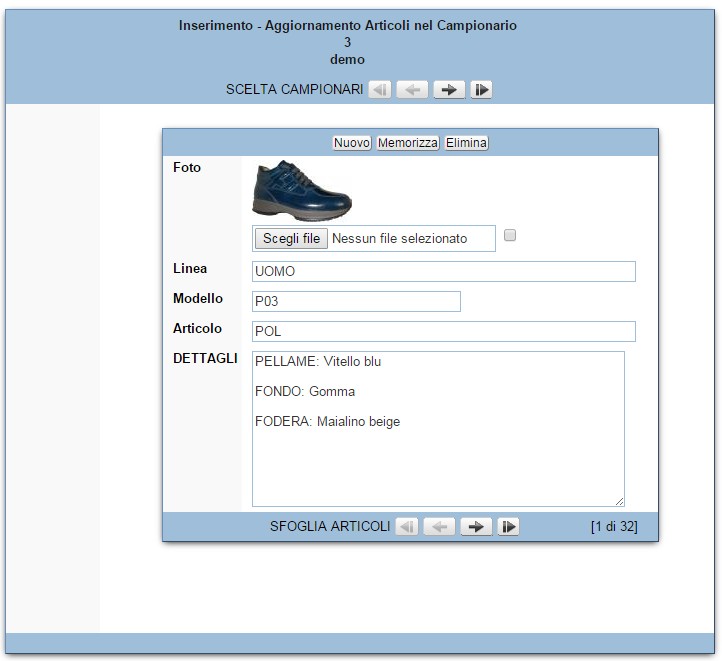Delete the article with Elimina button
The image size is (722, 661).
point(466,143)
